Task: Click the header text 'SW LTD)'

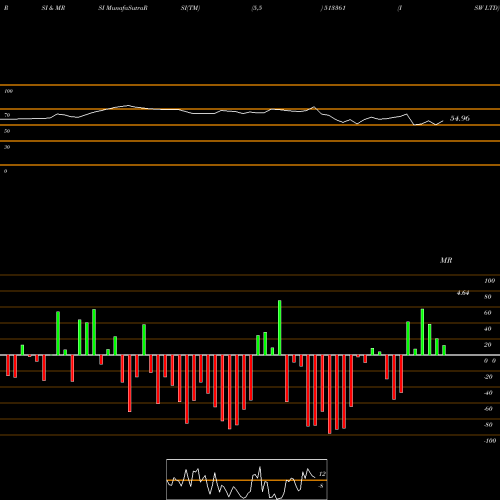Action: point(487,8)
